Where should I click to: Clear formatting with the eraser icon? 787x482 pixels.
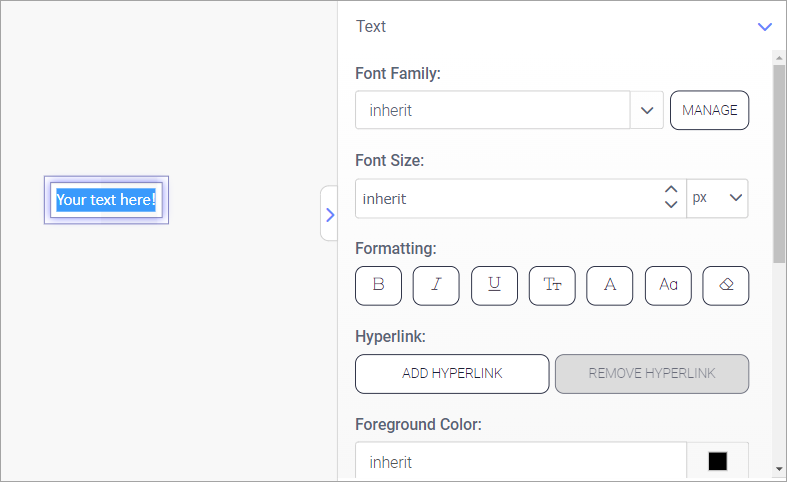coord(726,285)
